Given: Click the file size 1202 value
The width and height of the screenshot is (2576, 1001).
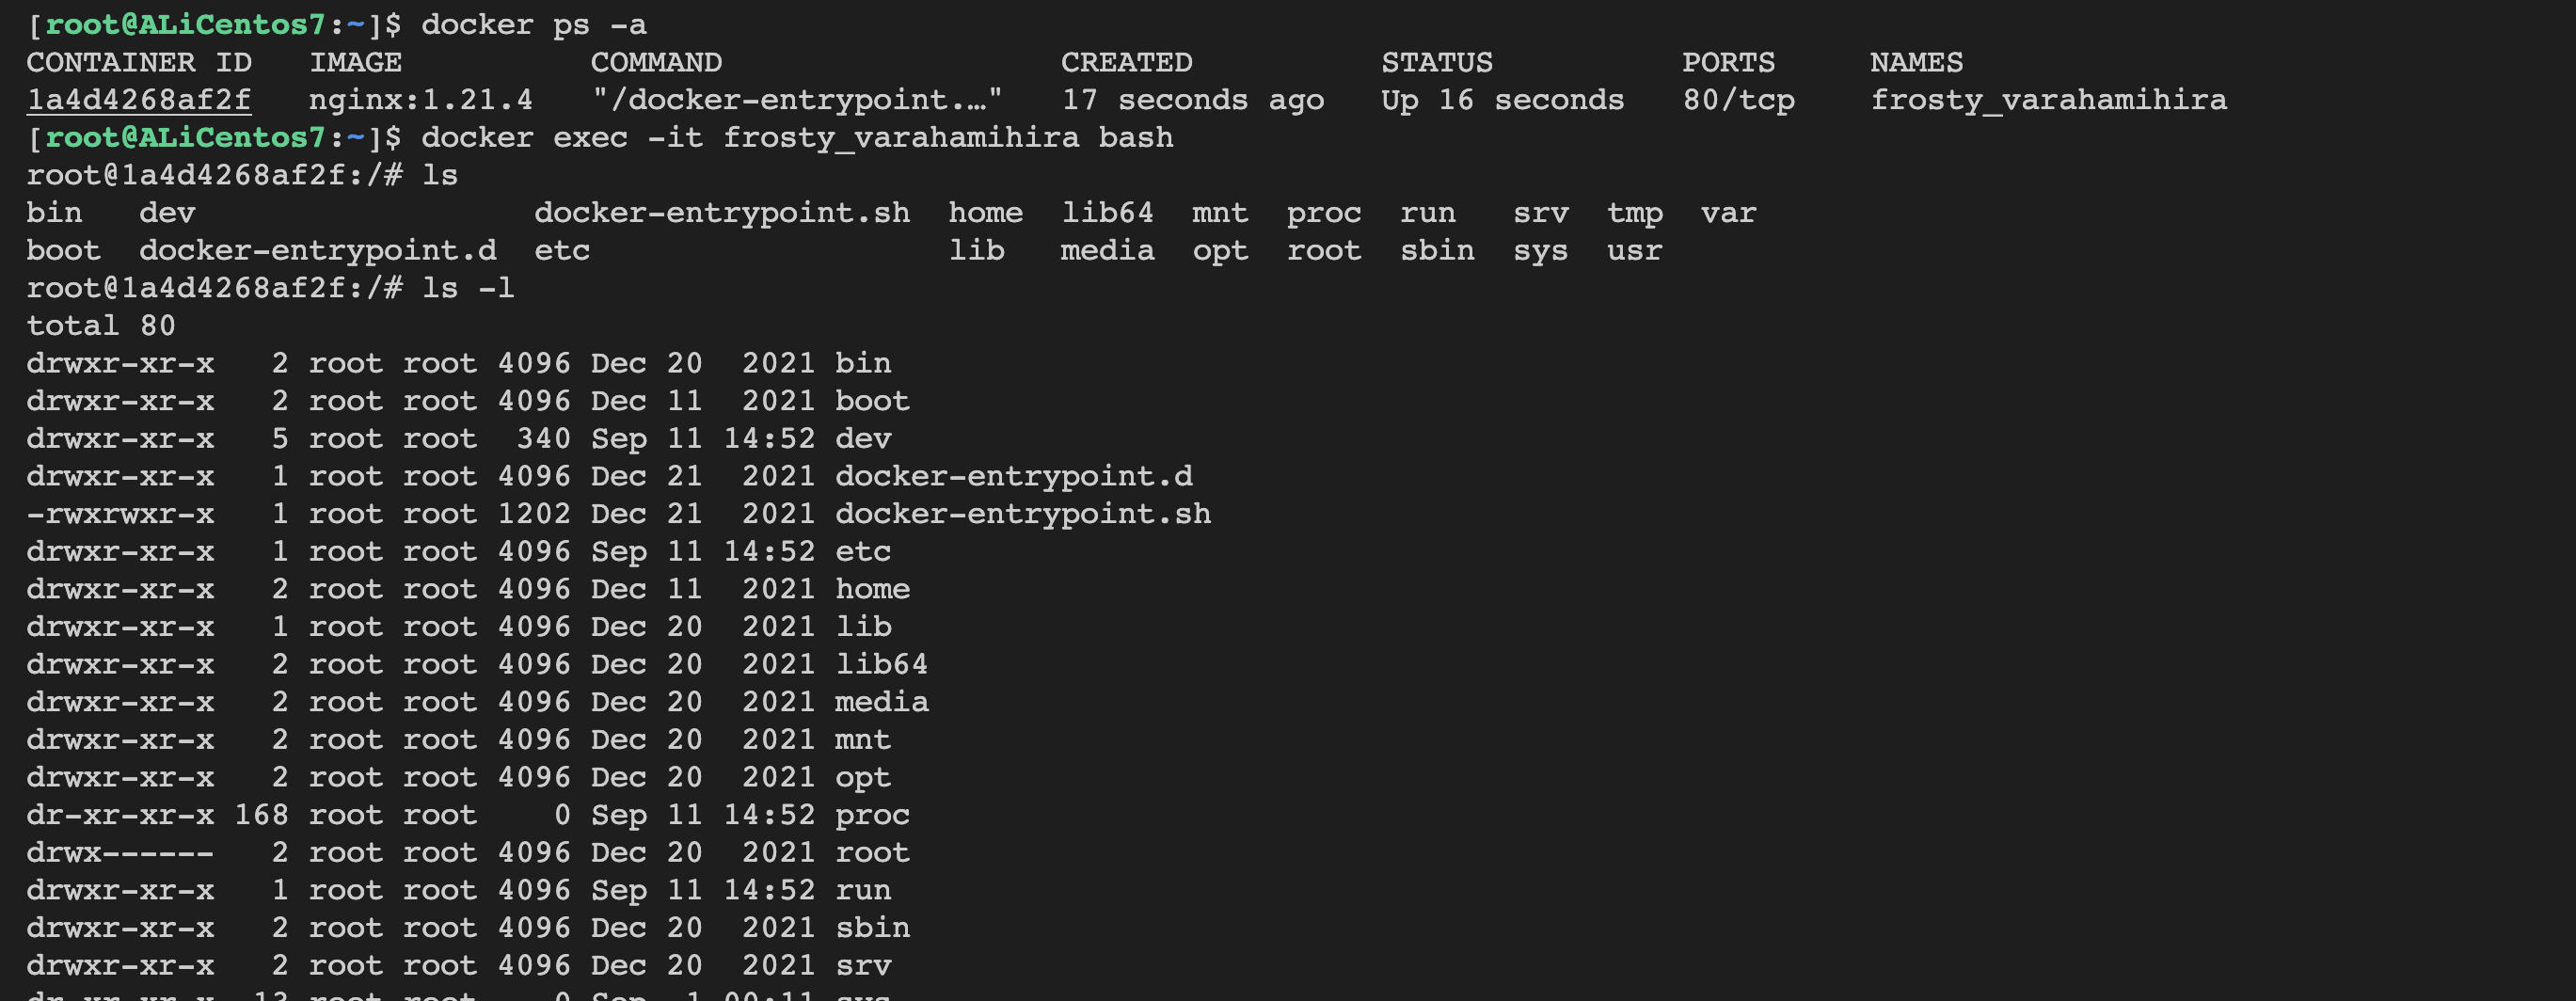Looking at the screenshot, I should click(x=534, y=514).
